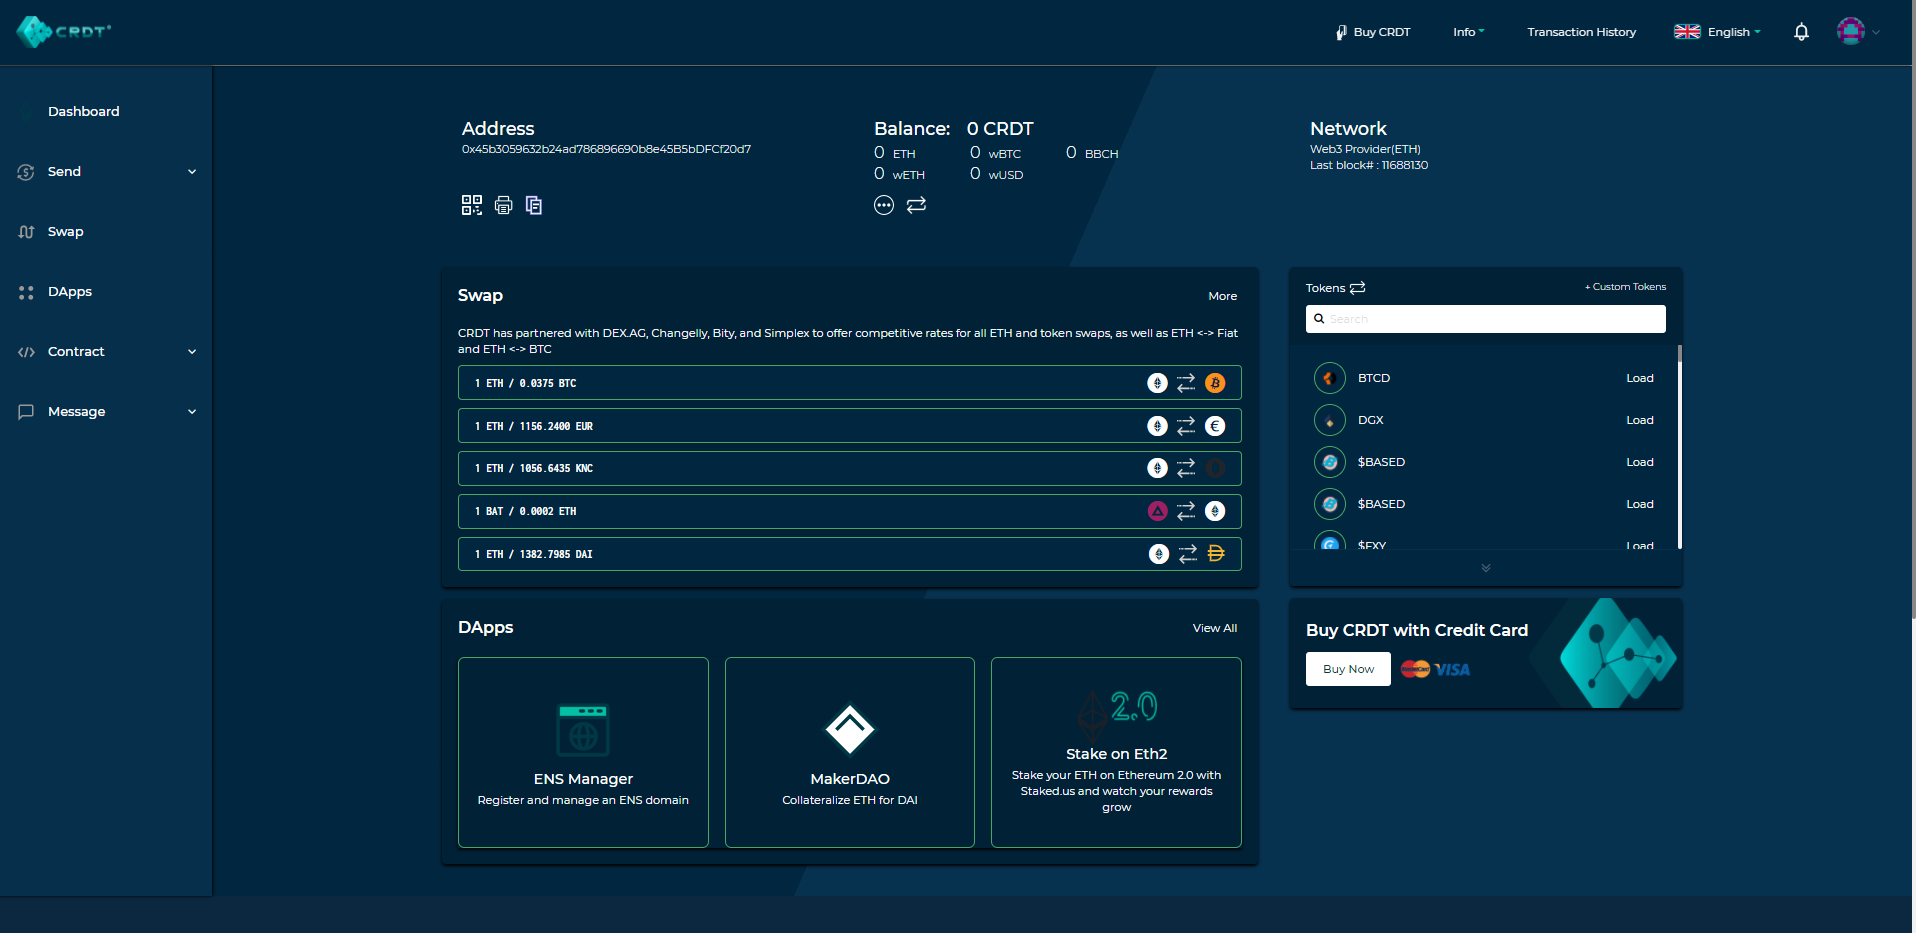Load the BTCD token

(1640, 378)
